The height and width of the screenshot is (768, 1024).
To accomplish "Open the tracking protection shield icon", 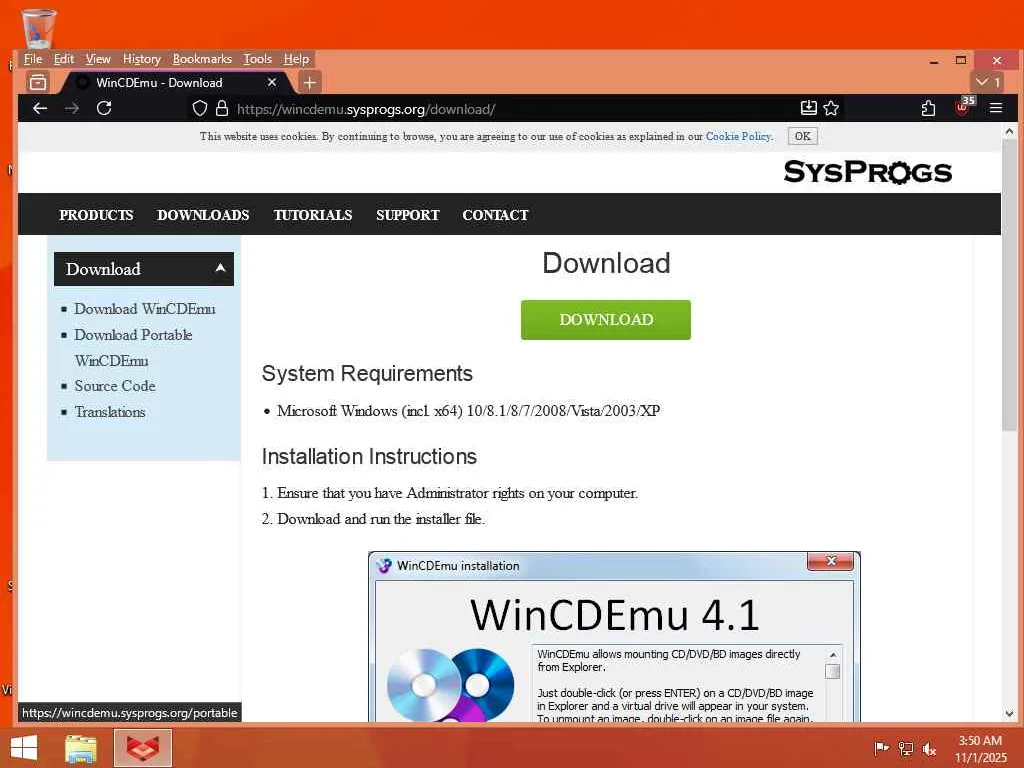I will pyautogui.click(x=200, y=108).
